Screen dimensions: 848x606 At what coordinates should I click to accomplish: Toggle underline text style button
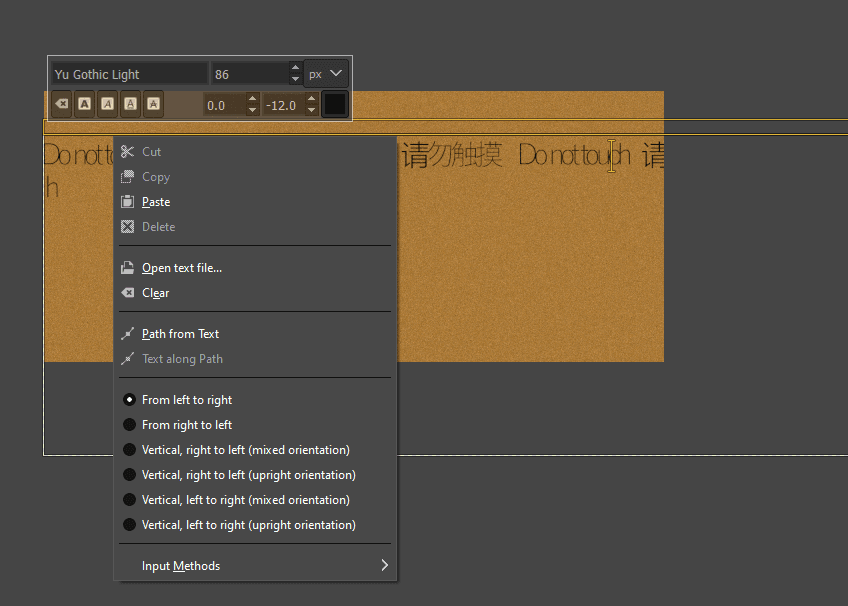pyautogui.click(x=130, y=104)
